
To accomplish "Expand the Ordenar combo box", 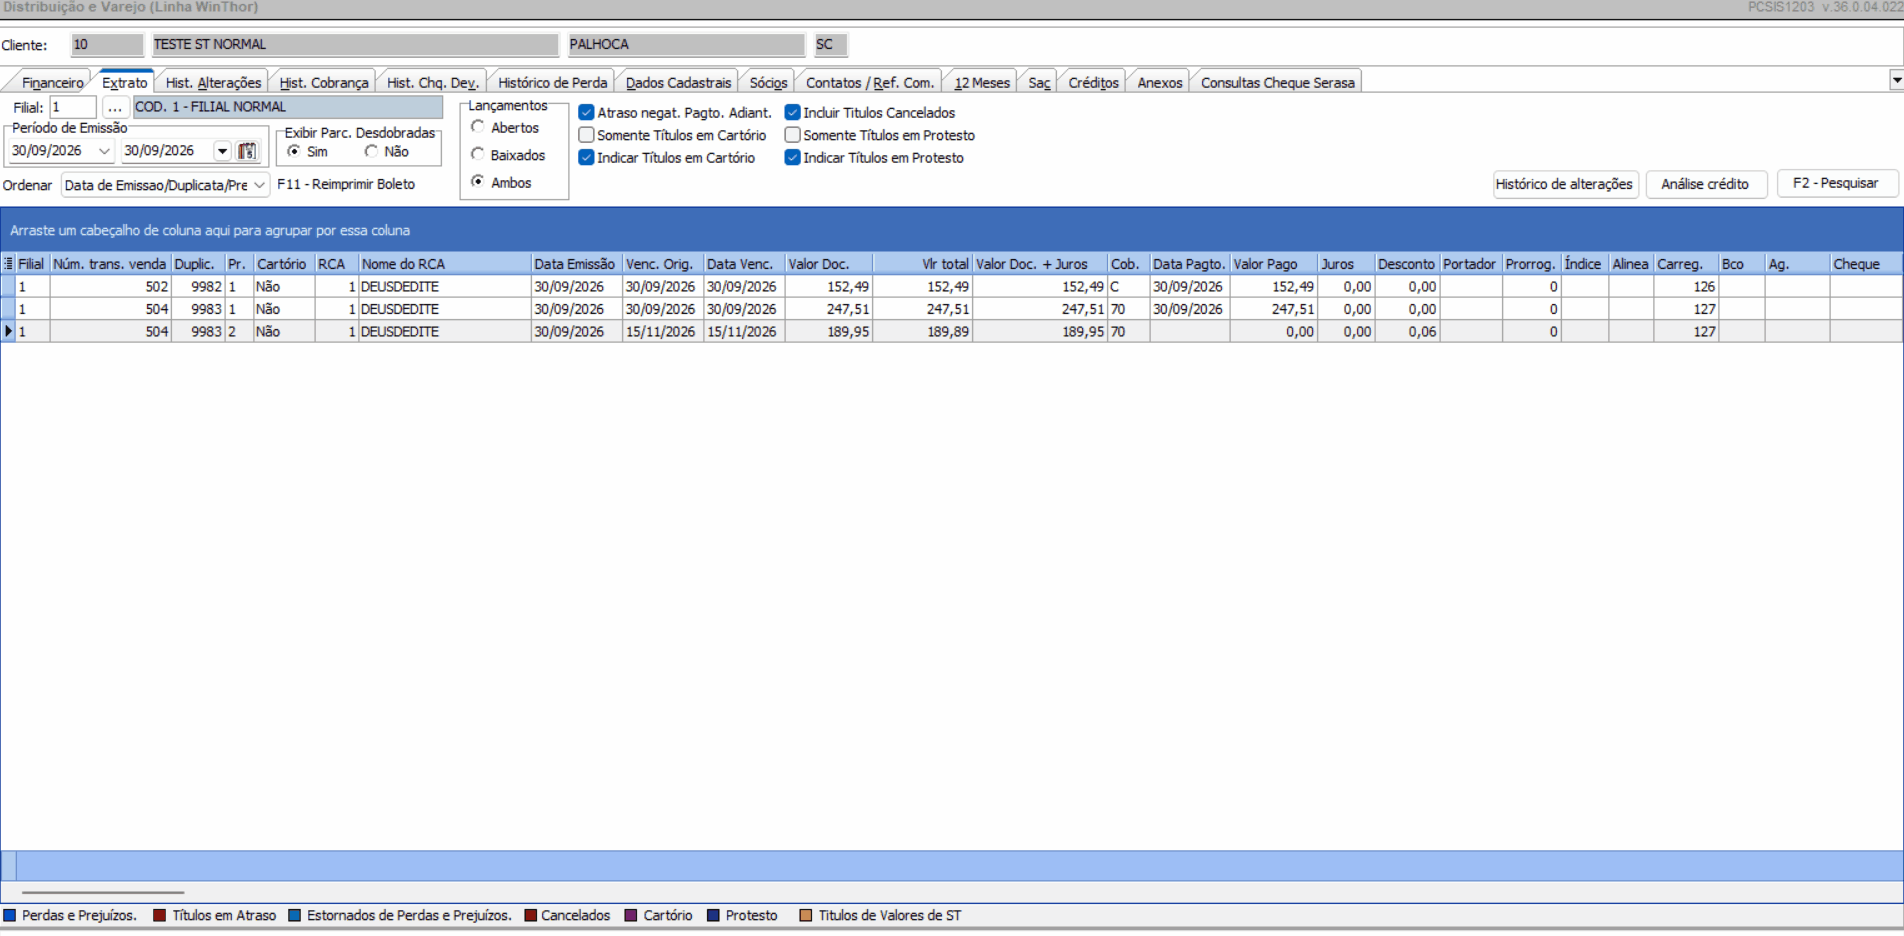I will (x=259, y=185).
